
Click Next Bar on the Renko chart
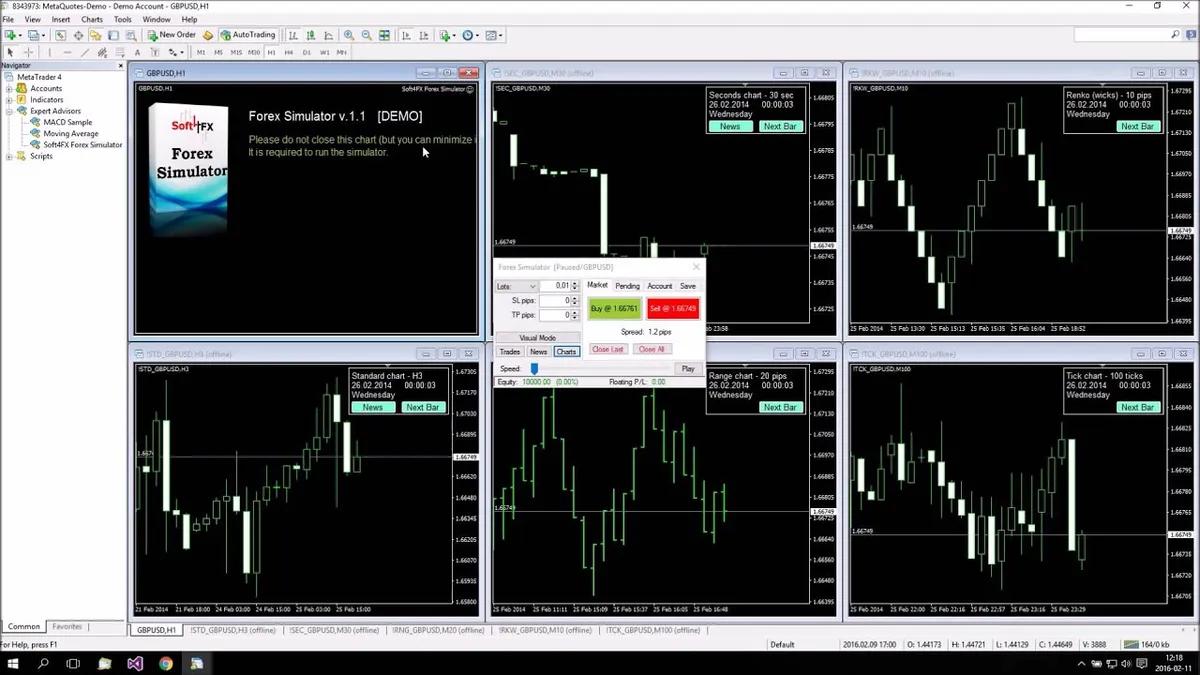click(x=1137, y=127)
